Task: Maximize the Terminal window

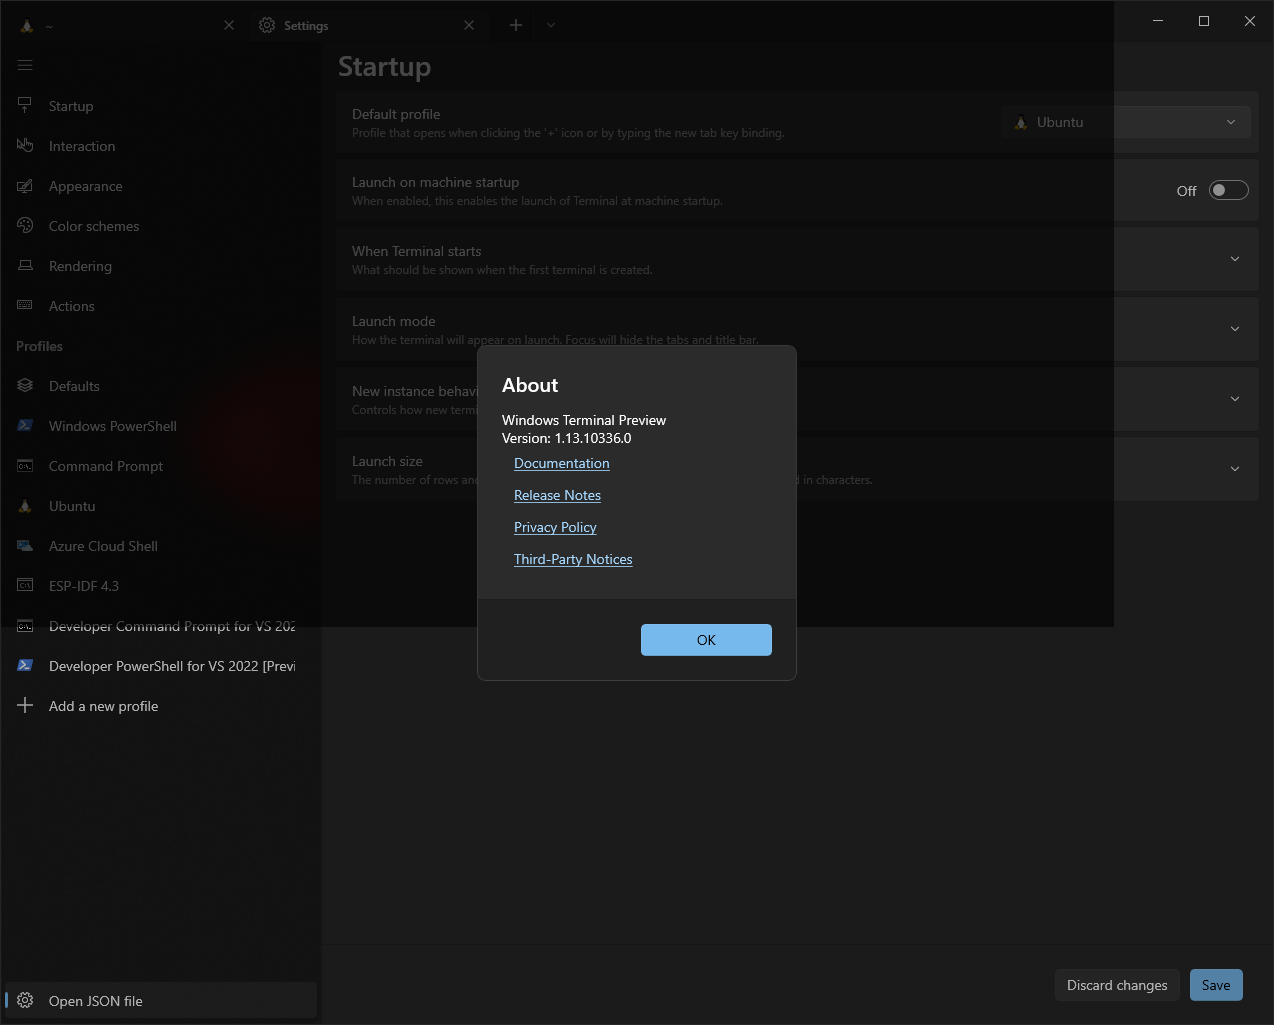Action: coord(1204,21)
